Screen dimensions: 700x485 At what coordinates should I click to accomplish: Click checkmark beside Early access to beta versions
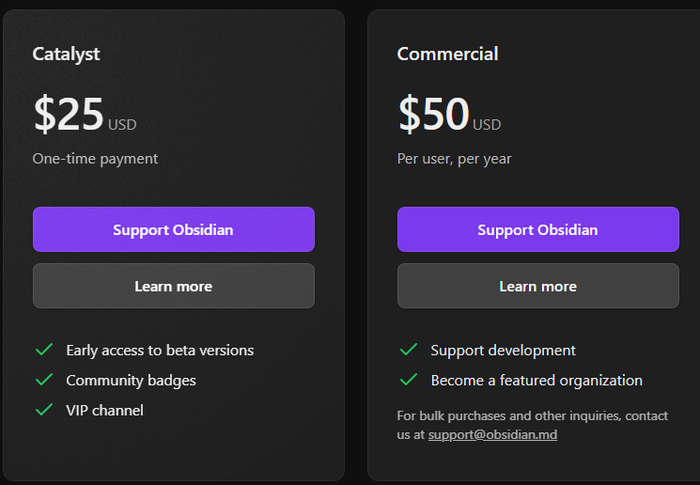pos(44,350)
